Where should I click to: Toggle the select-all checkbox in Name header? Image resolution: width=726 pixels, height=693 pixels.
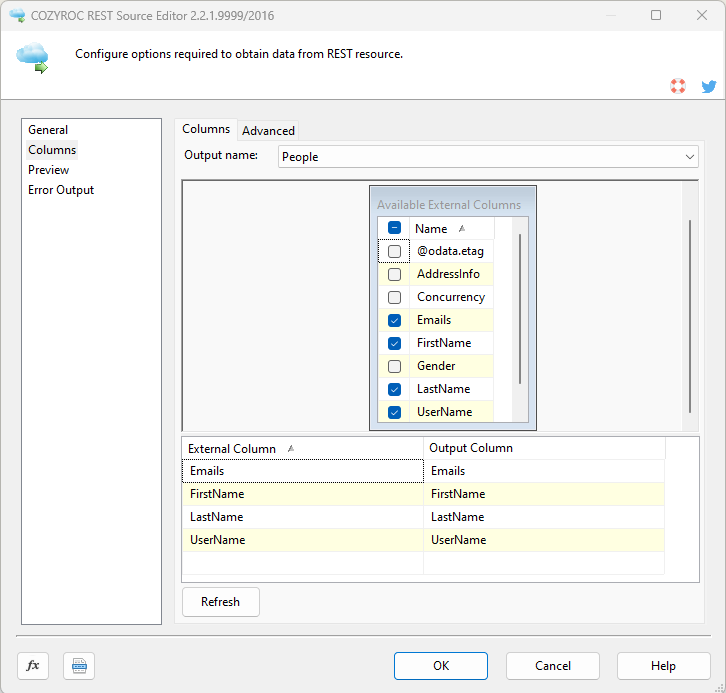[394, 228]
